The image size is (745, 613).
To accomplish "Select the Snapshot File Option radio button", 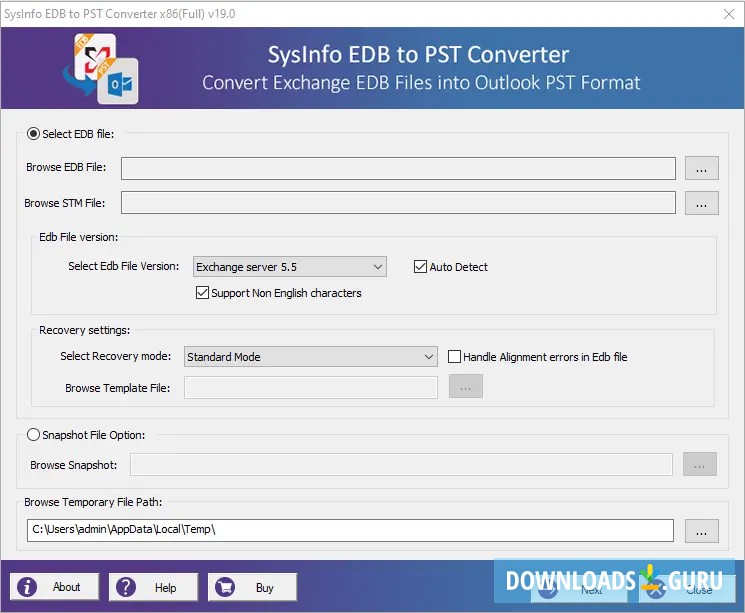I will click(33, 435).
